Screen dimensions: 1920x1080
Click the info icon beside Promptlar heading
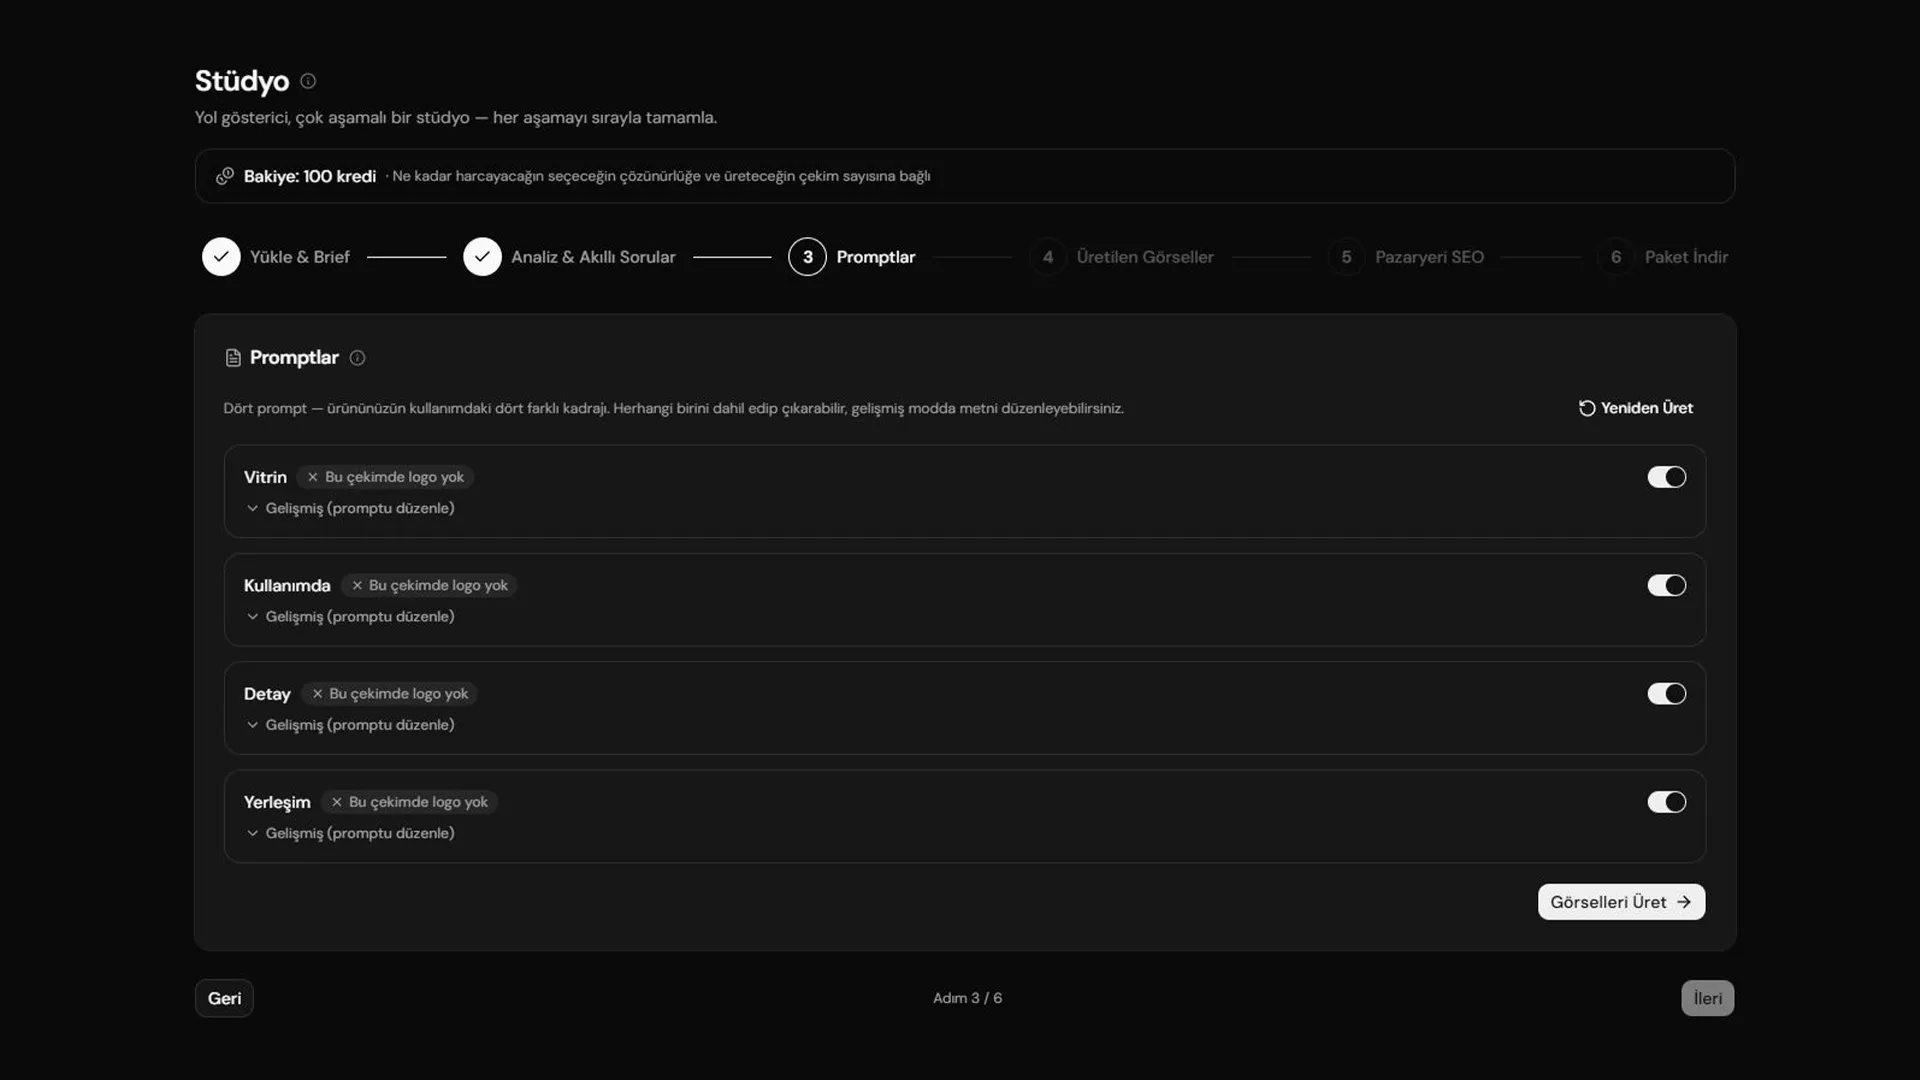point(357,358)
